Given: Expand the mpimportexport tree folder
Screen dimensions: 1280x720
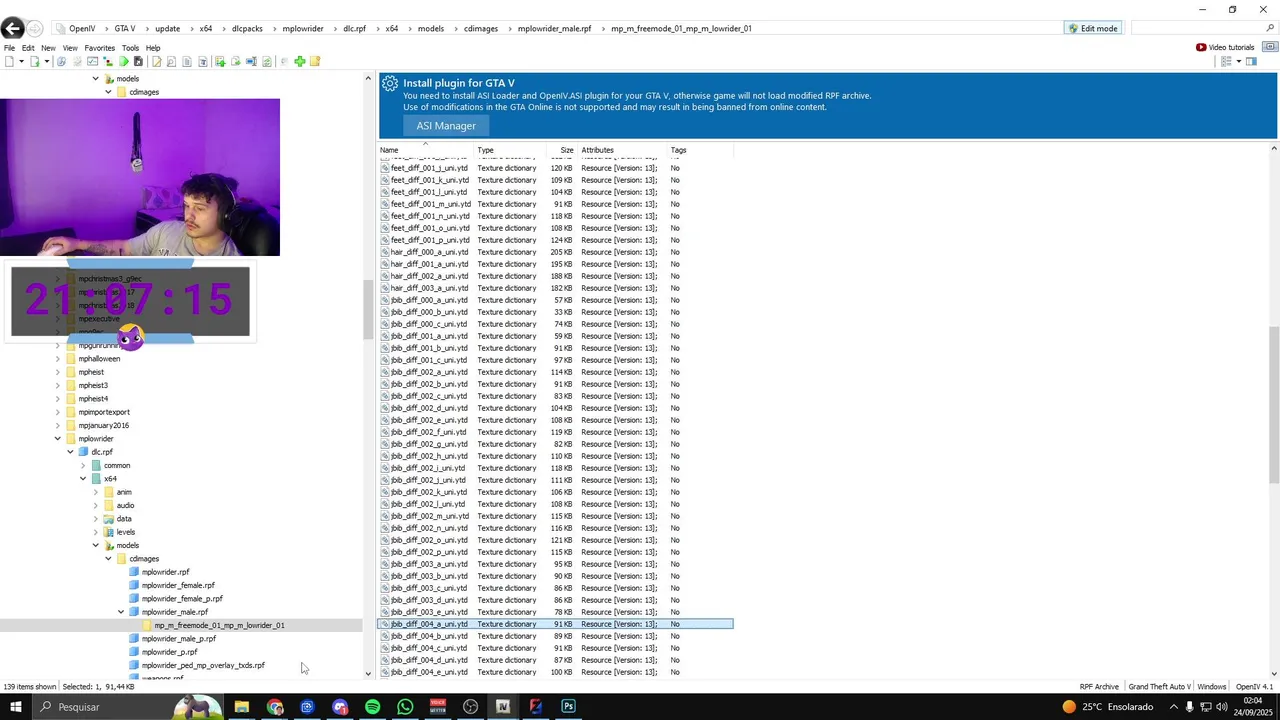Looking at the screenshot, I should tap(57, 412).
